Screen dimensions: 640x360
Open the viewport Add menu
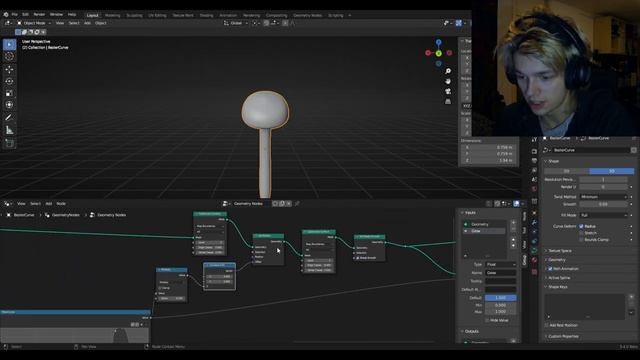tap(87, 23)
